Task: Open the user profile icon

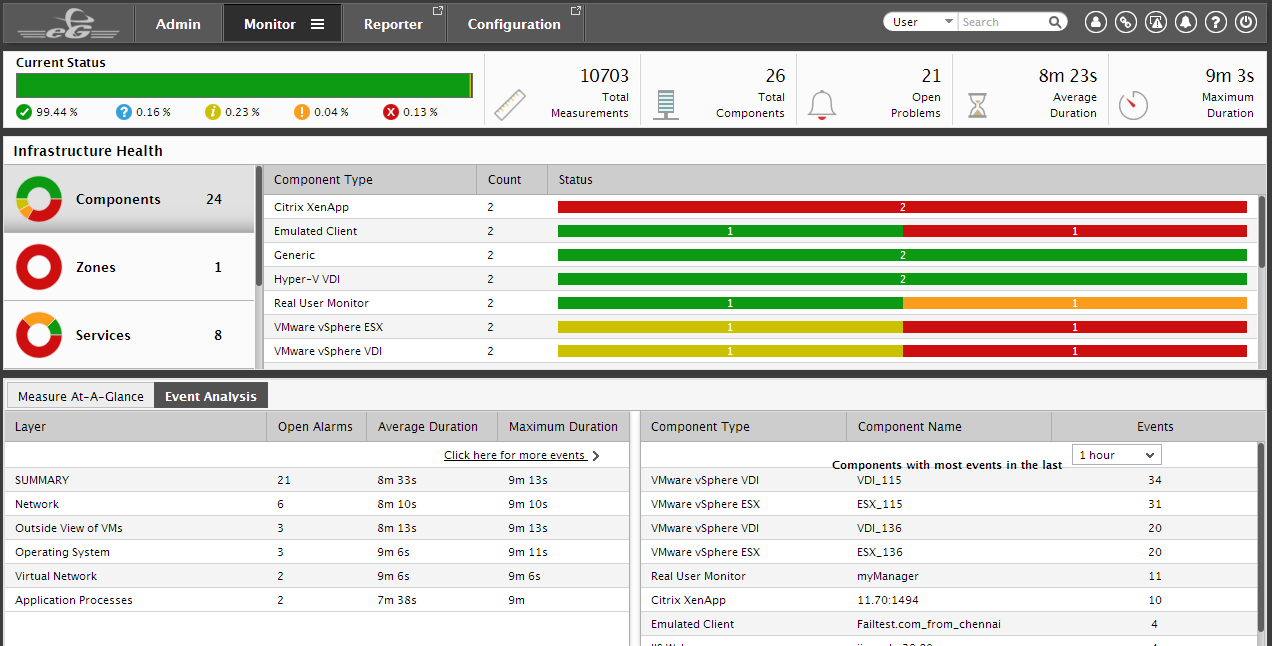Action: (1095, 22)
